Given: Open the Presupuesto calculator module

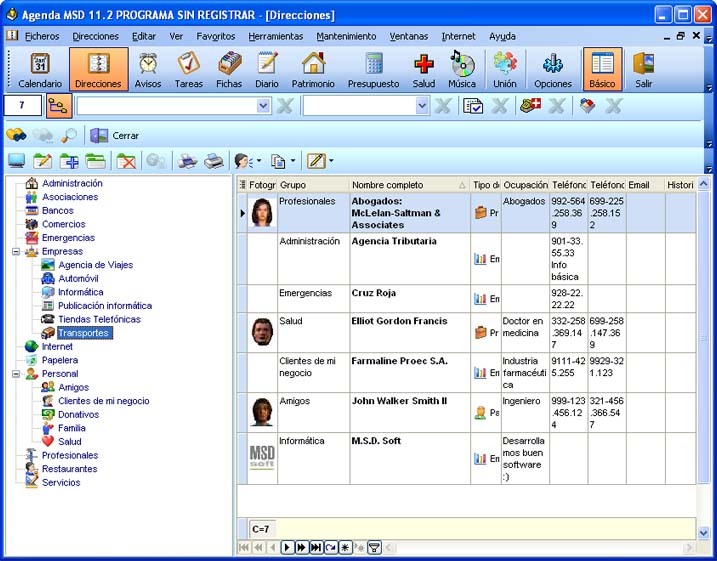Looking at the screenshot, I should [374, 69].
